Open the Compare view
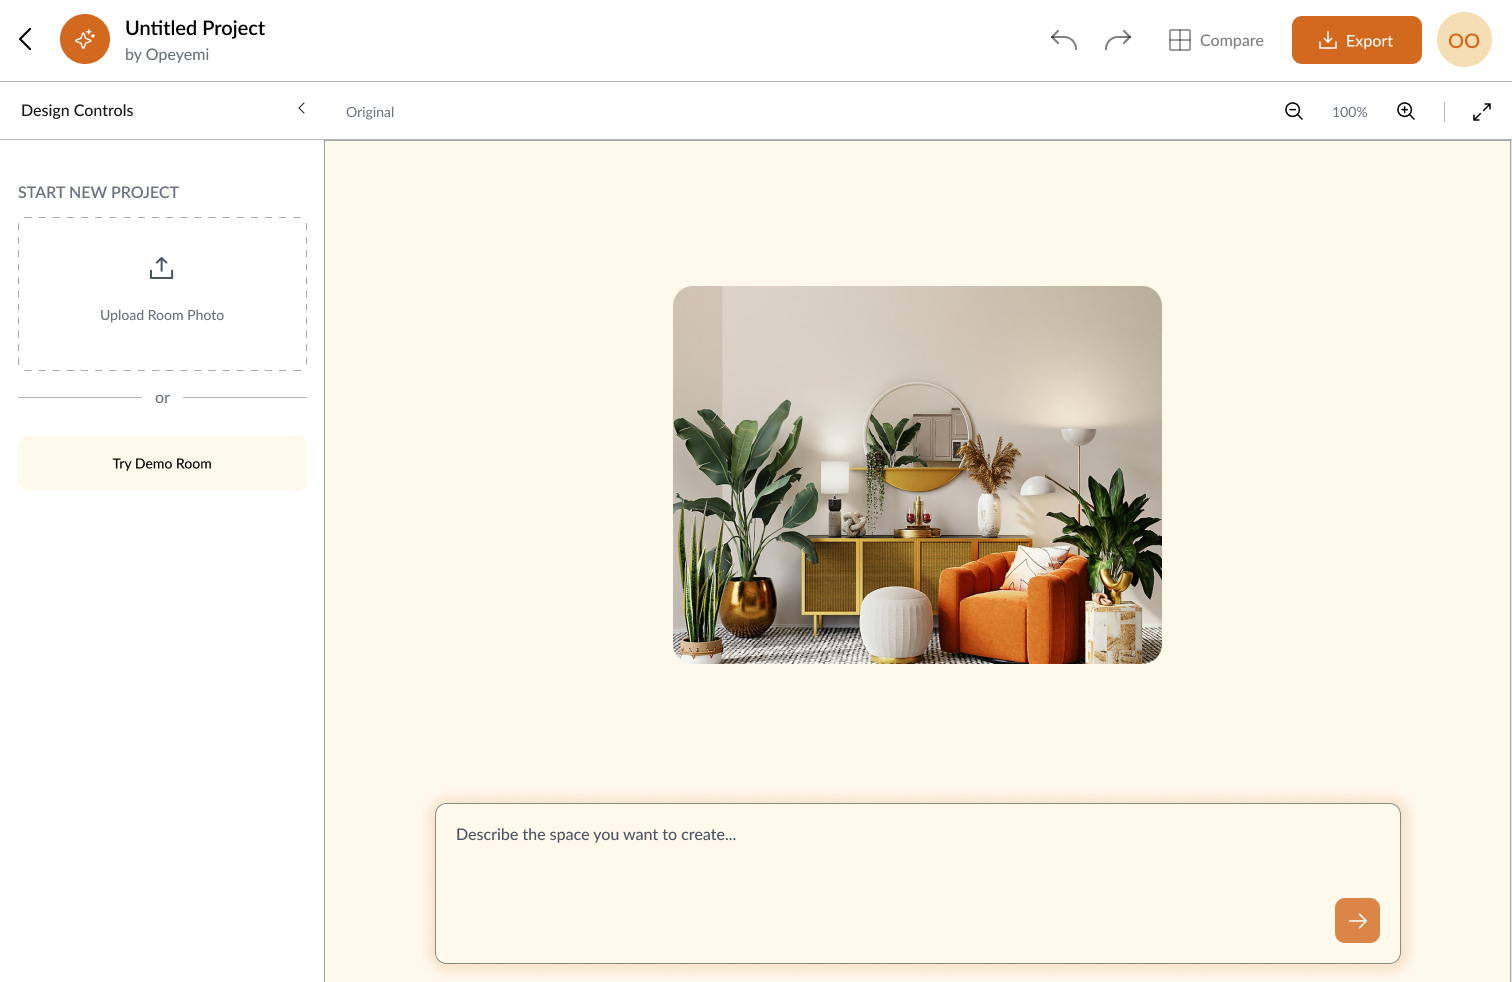The width and height of the screenshot is (1512, 982). [1216, 40]
